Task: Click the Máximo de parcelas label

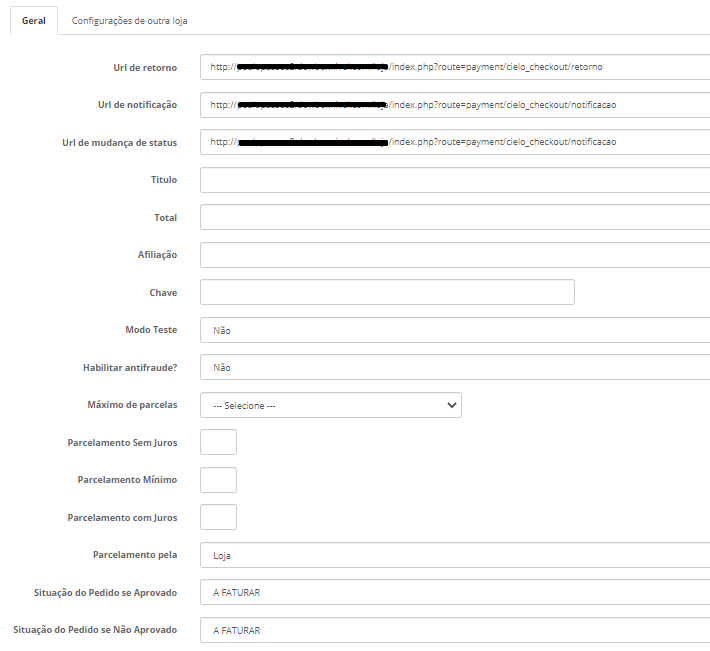Action: (x=132, y=405)
